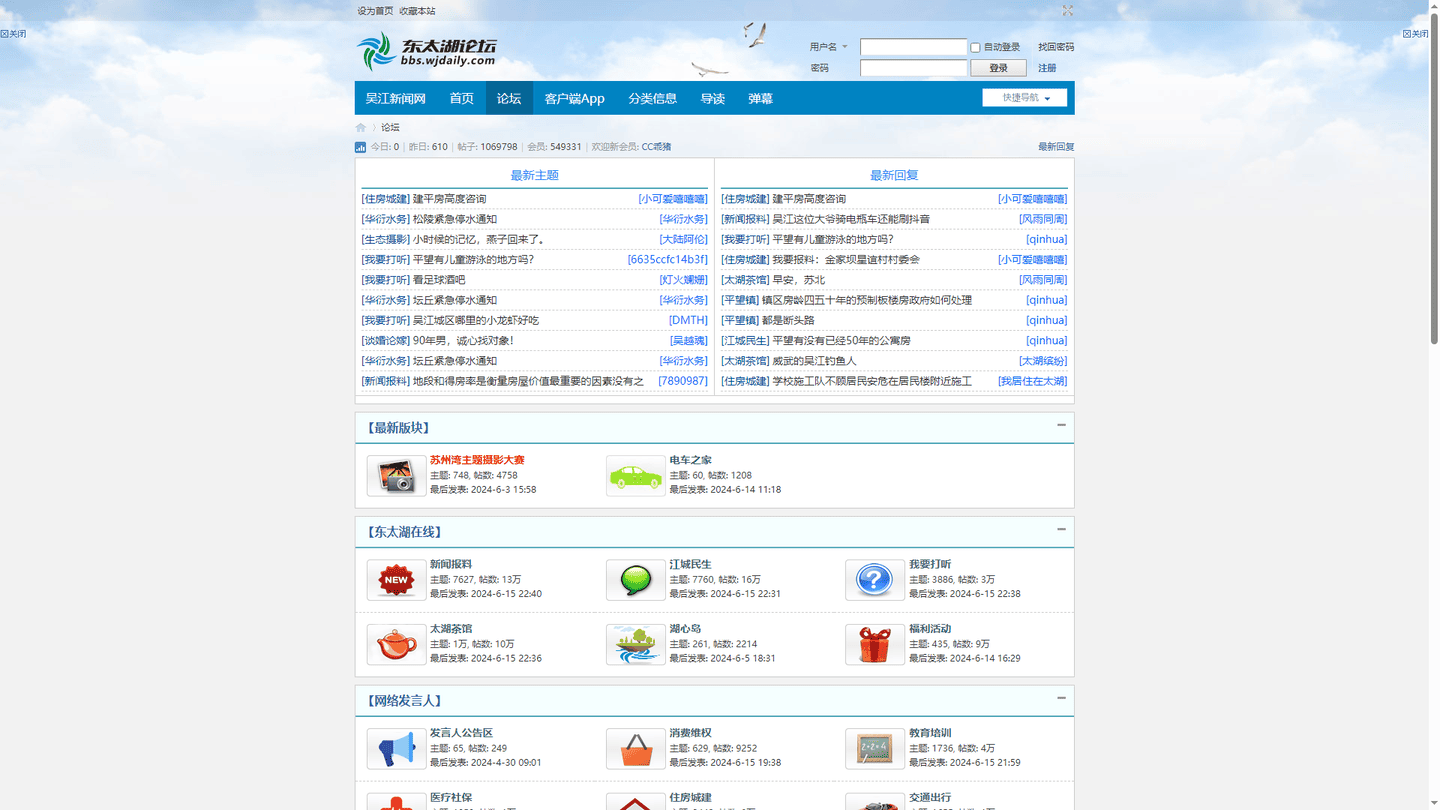Image resolution: width=1440 pixels, height=810 pixels.
Task: Open reply 吴江这位大爷骑电瓶车还能刷抖音
Action: tap(851, 219)
